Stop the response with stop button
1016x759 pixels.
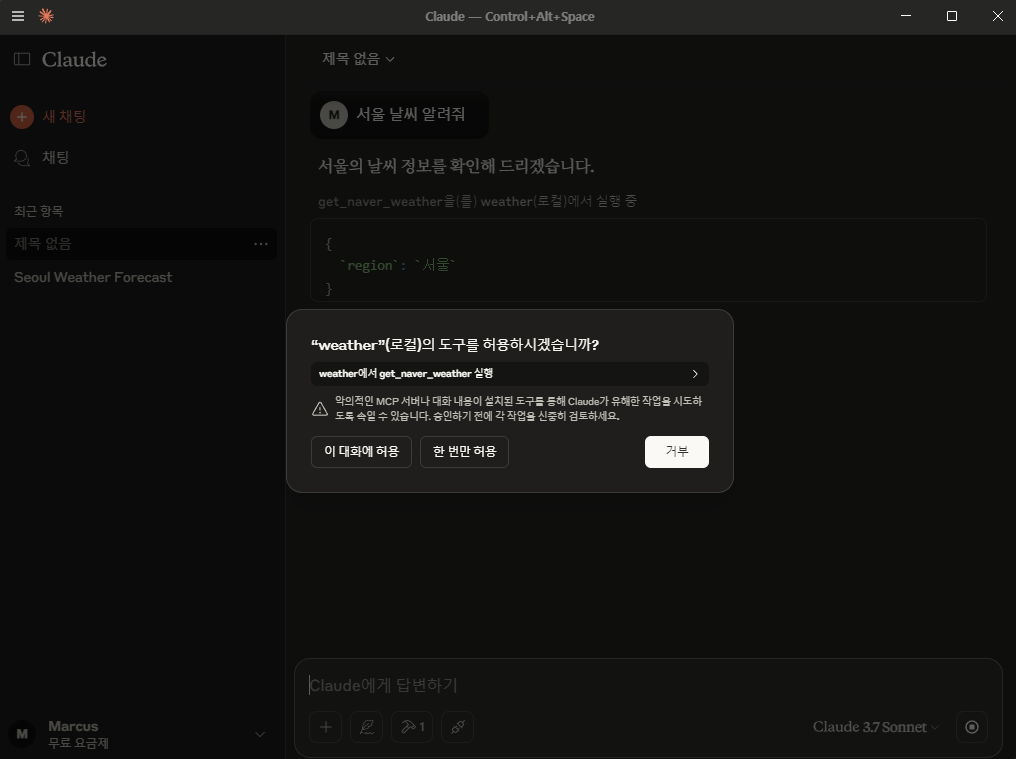coord(972,727)
